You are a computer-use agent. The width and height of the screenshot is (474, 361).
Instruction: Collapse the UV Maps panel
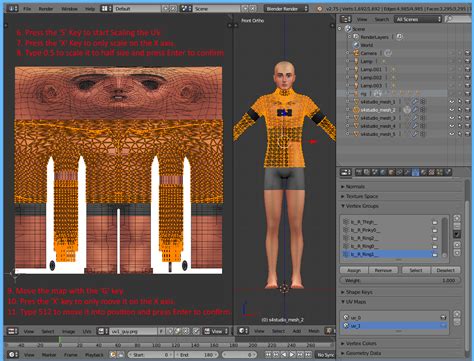[353, 302]
